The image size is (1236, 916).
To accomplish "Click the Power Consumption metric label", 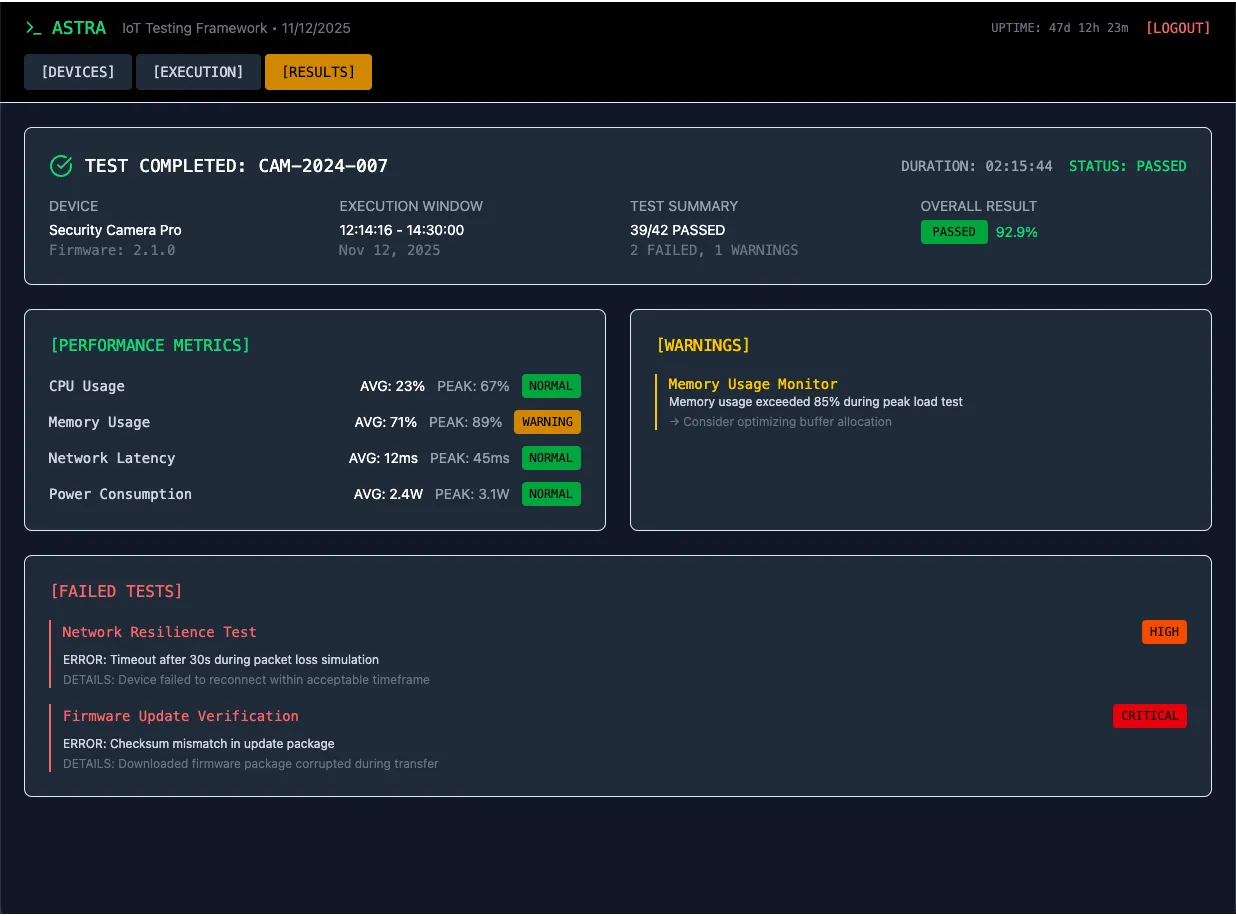I will pos(120,494).
